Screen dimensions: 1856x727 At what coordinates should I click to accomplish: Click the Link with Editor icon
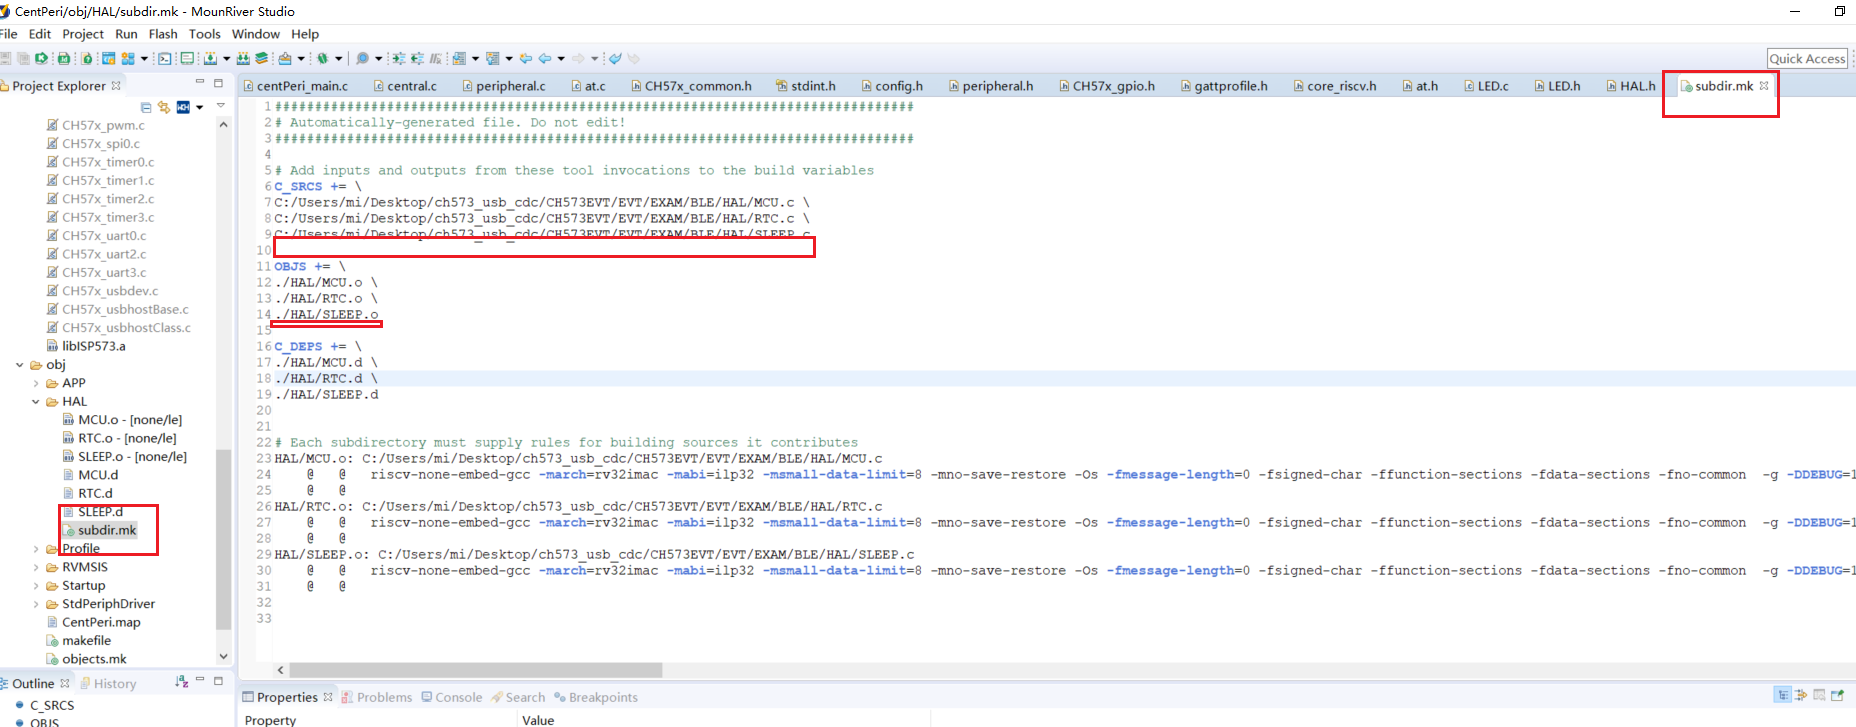pos(163,107)
